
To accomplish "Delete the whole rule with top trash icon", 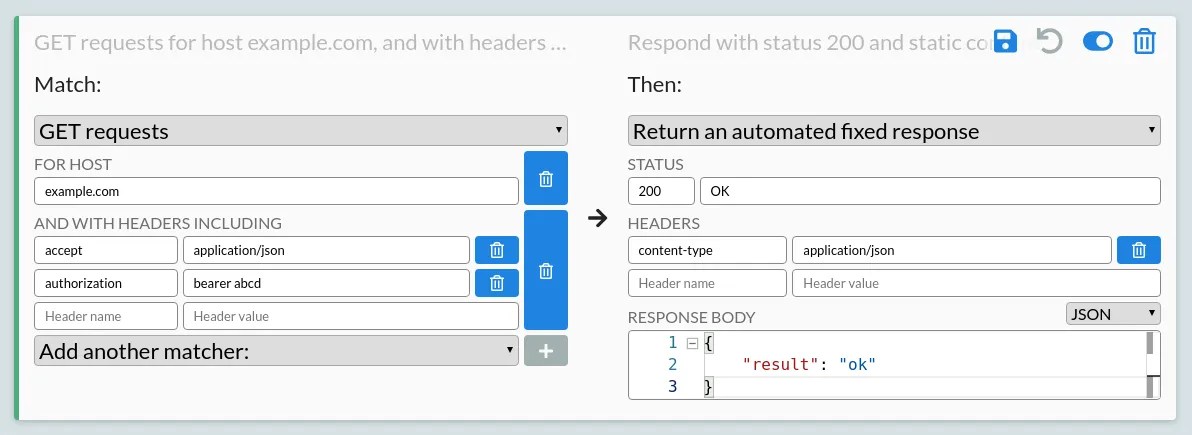I will (1144, 41).
